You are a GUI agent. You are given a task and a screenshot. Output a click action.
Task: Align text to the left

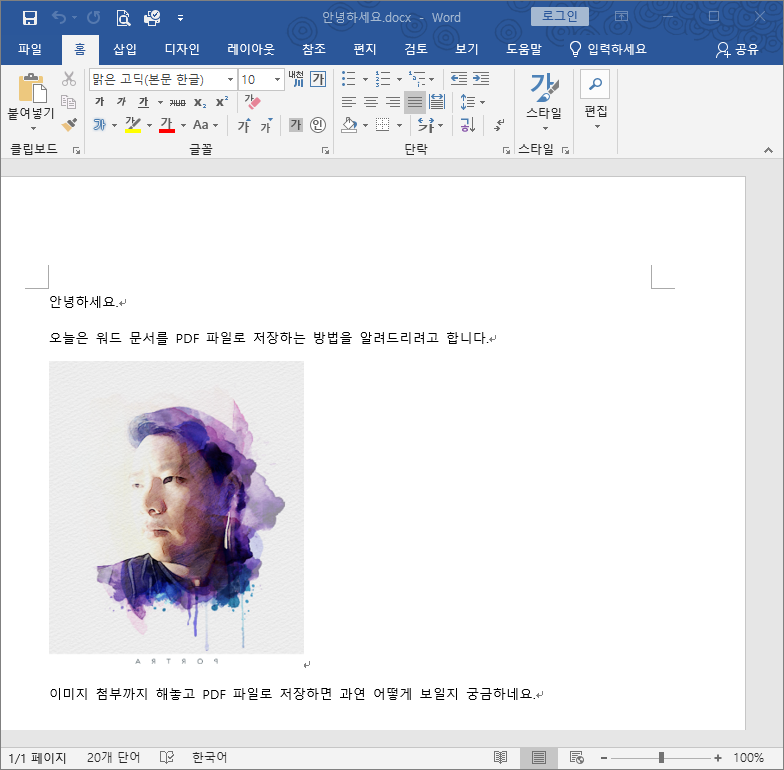point(348,102)
